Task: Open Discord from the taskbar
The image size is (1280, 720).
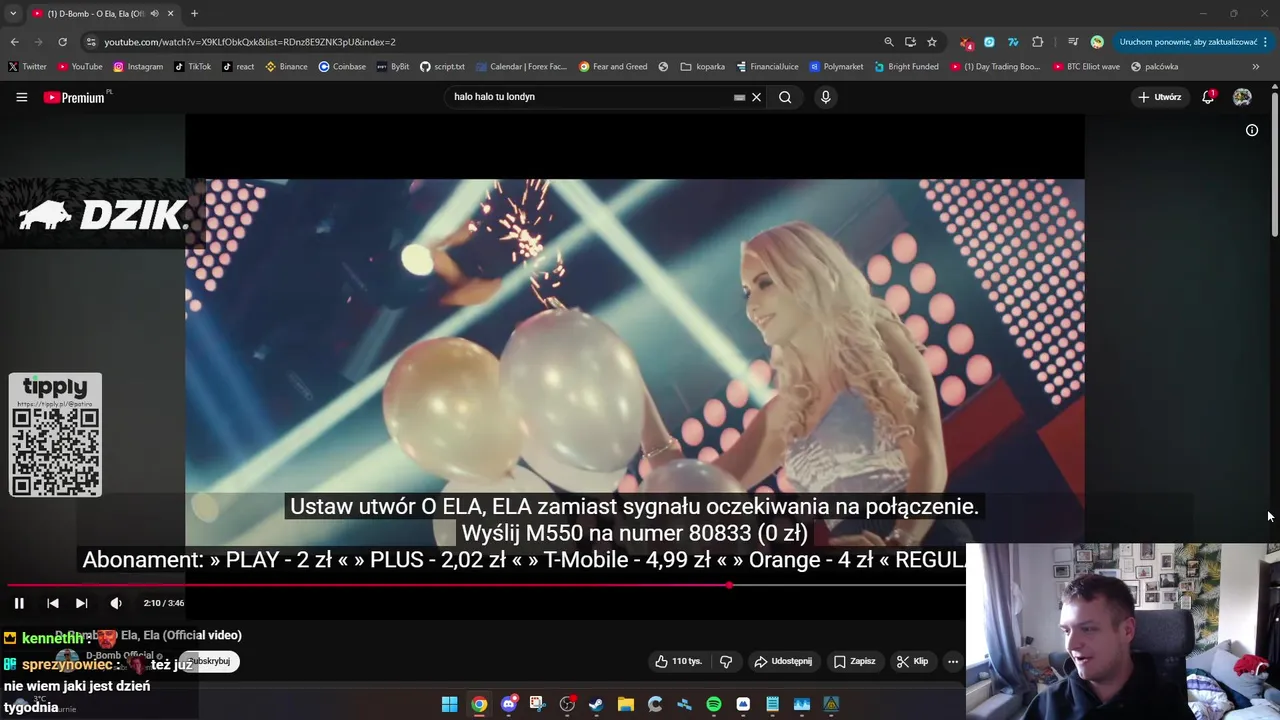Action: (x=509, y=704)
